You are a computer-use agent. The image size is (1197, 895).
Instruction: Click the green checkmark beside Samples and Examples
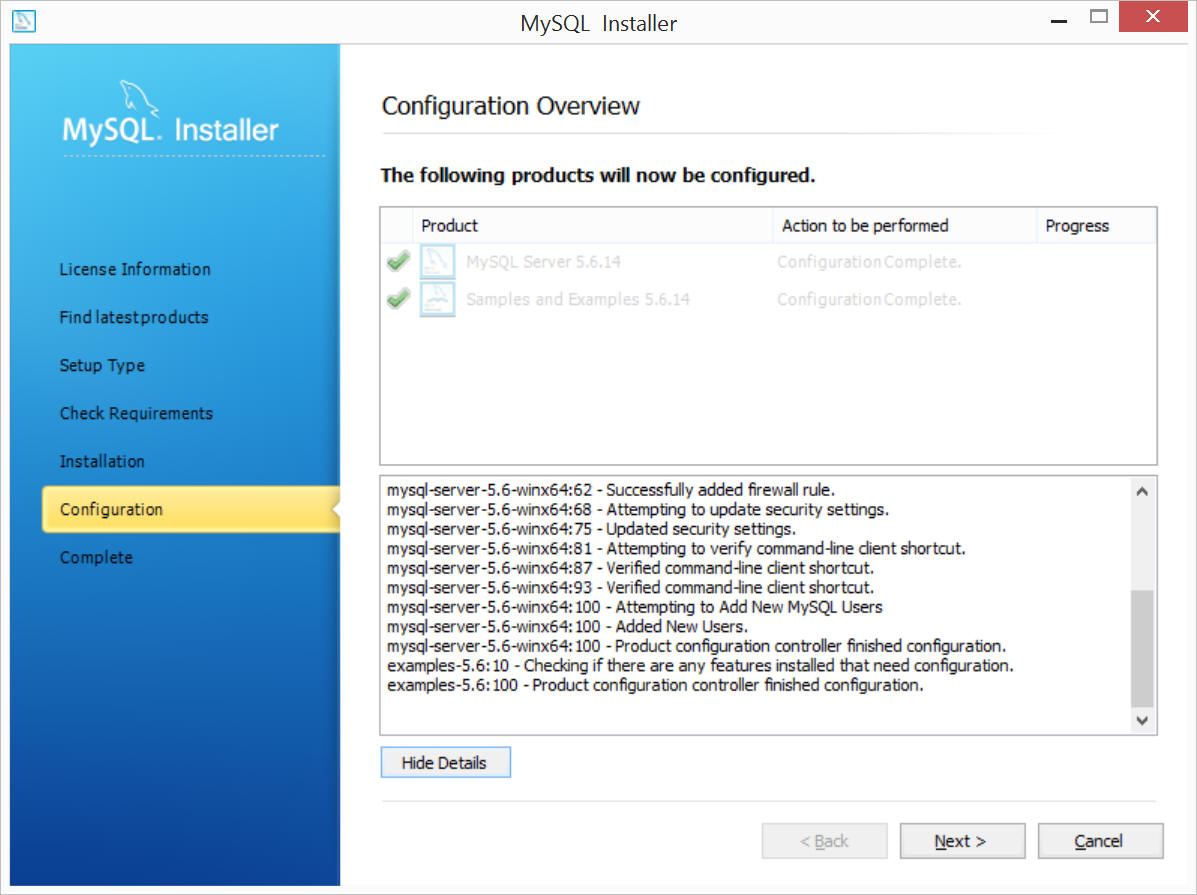coord(398,299)
